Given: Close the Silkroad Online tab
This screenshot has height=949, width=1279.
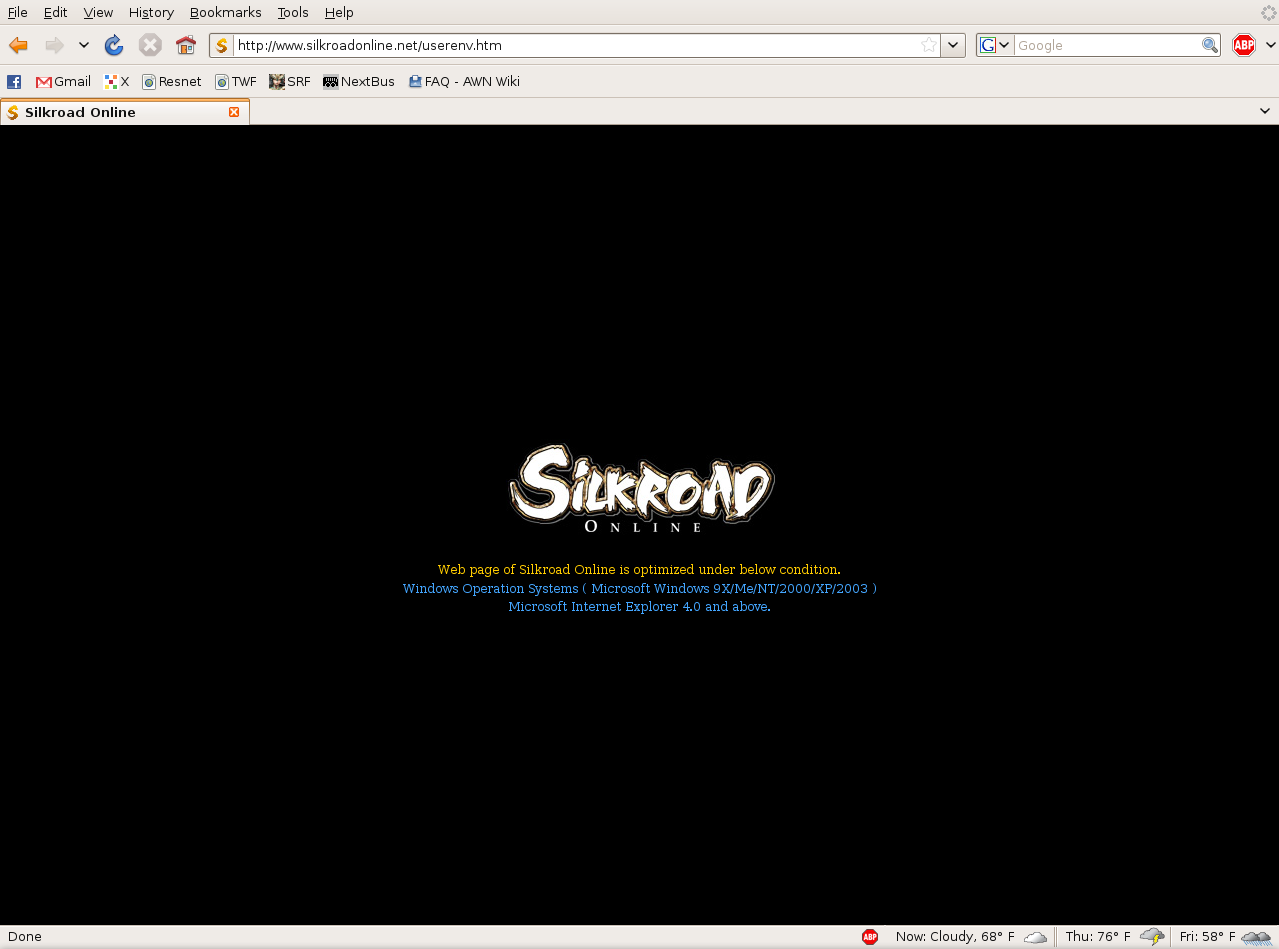Looking at the screenshot, I should (x=234, y=112).
